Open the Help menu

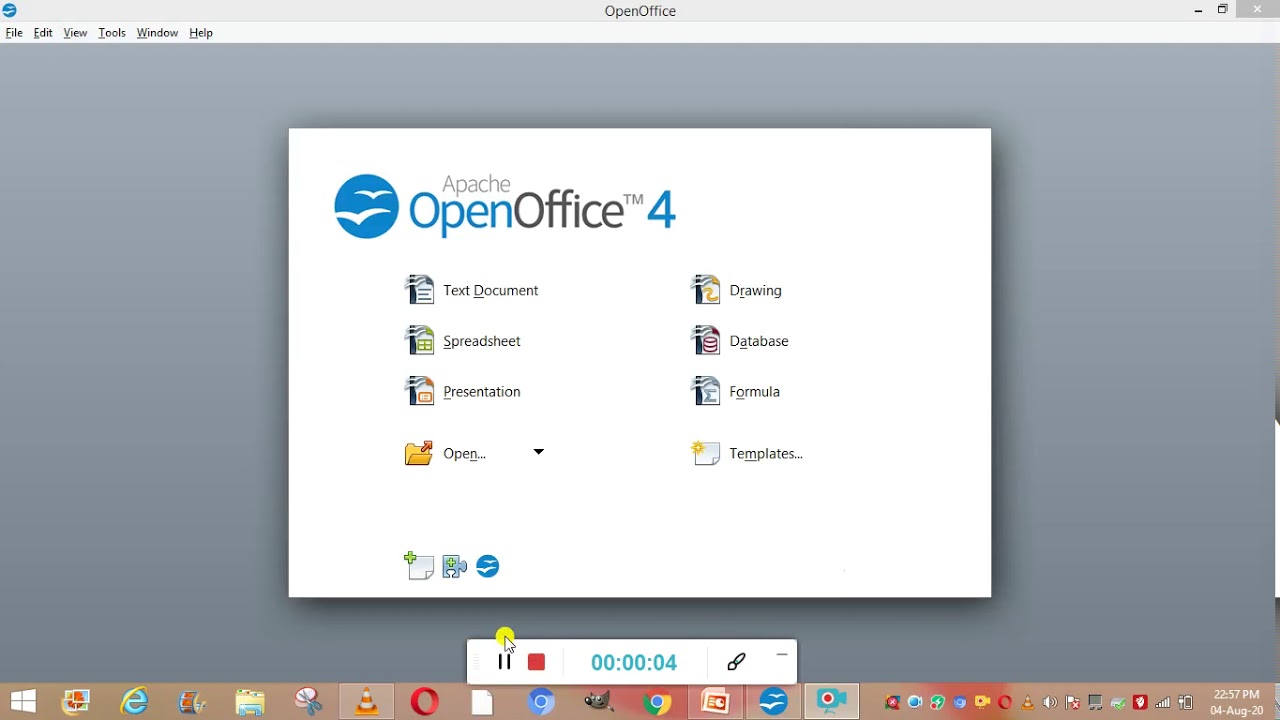point(201,33)
